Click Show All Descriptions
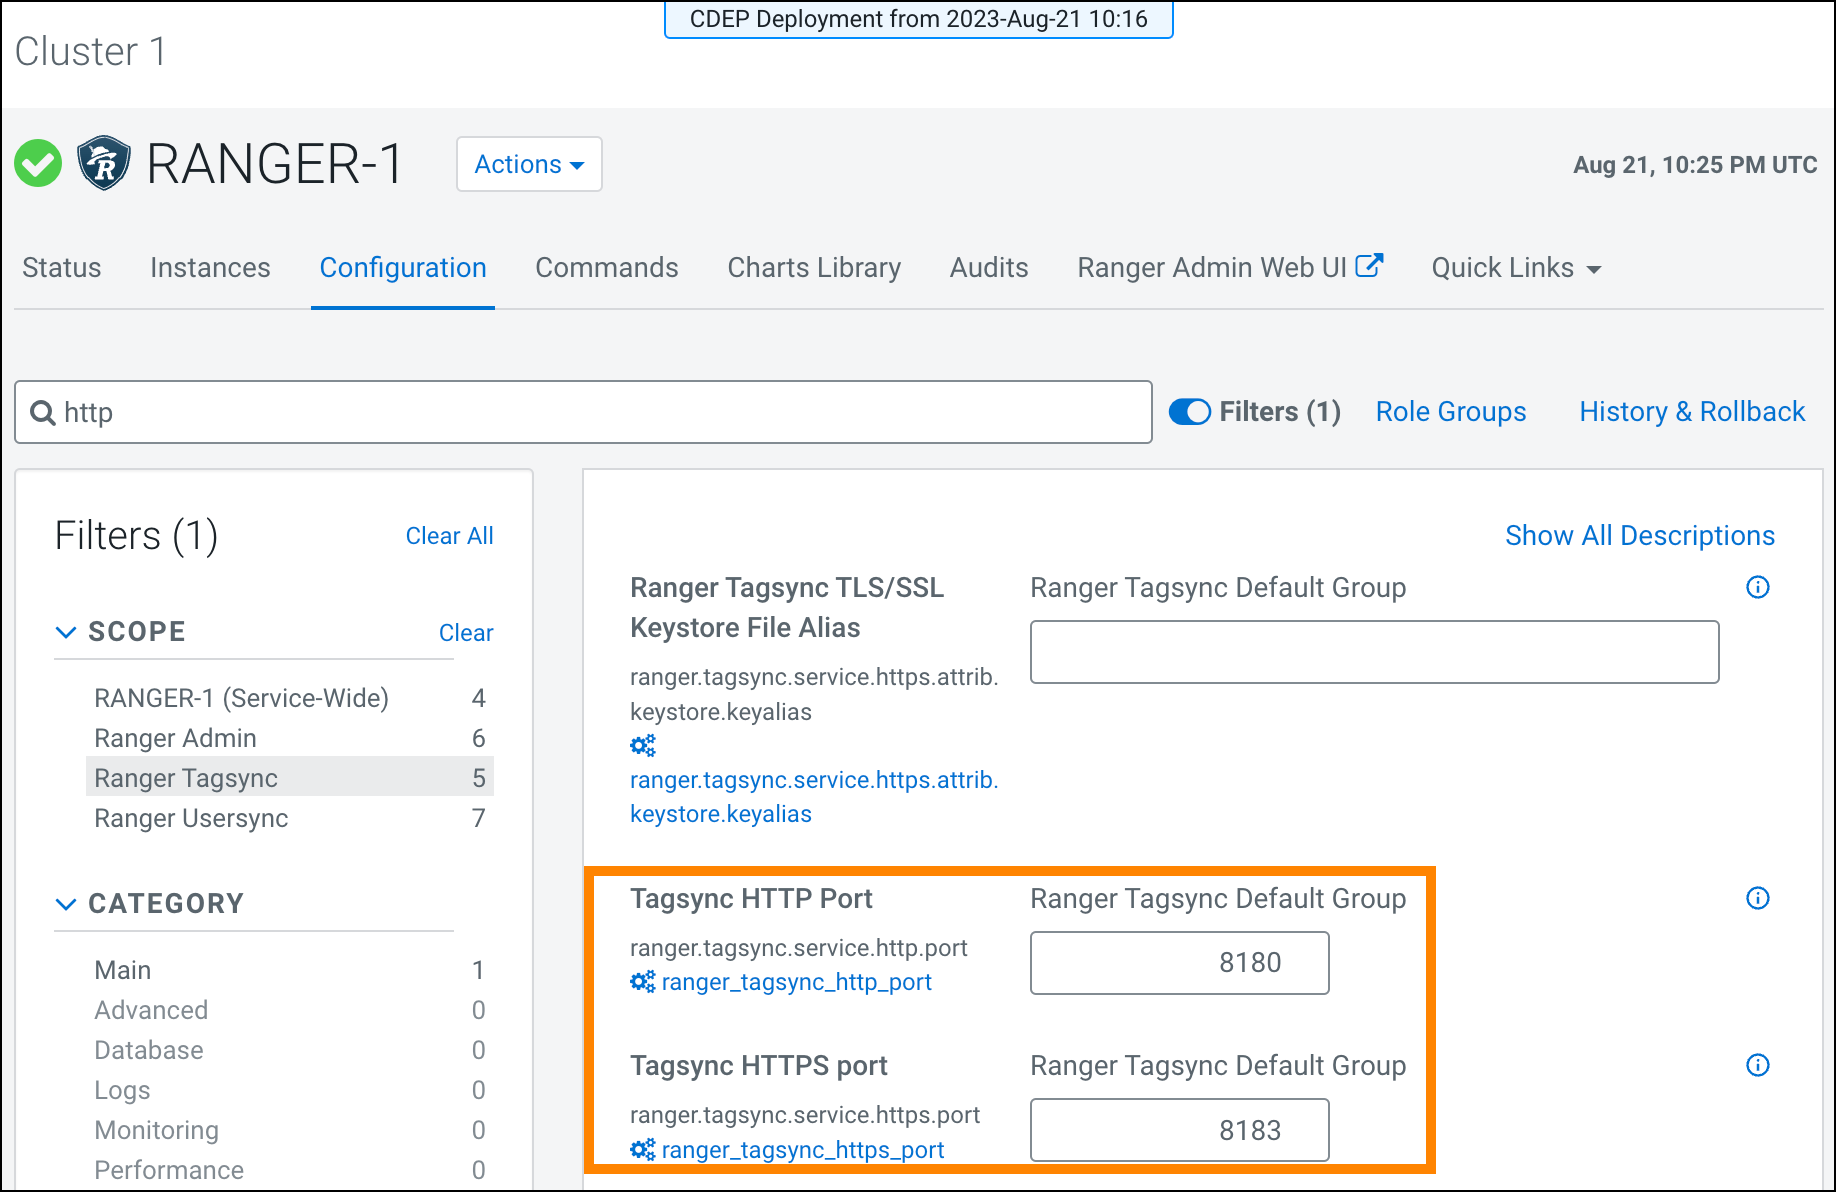 point(1639,535)
